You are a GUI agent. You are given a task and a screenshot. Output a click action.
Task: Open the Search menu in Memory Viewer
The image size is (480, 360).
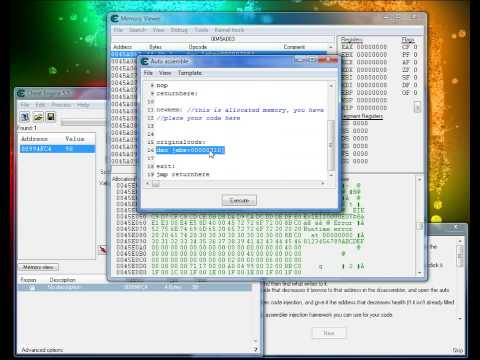137,30
